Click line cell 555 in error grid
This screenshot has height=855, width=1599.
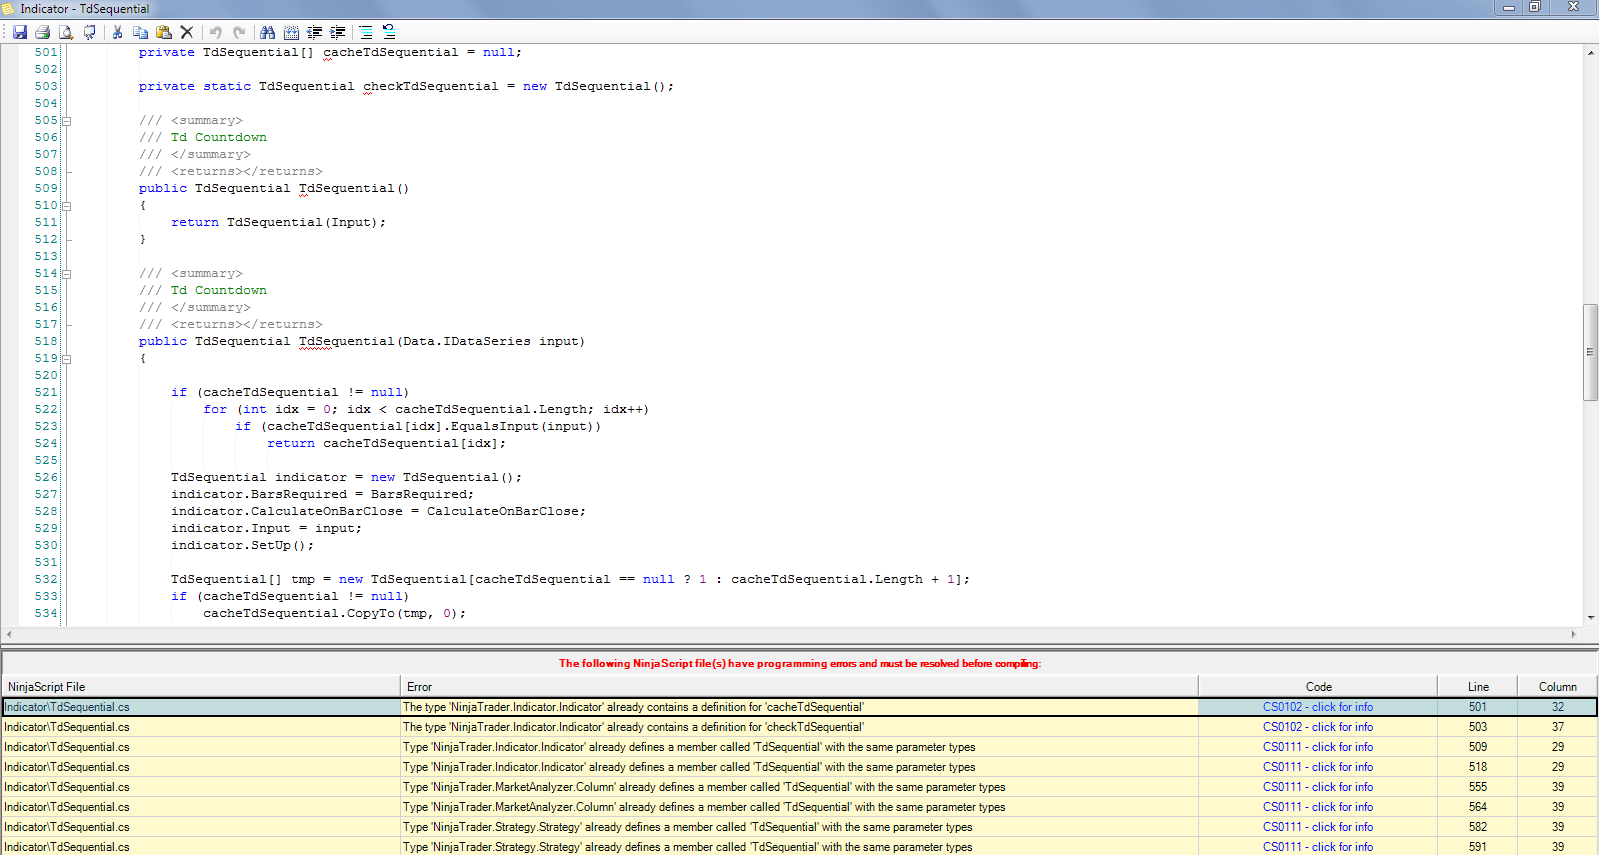point(1478,787)
